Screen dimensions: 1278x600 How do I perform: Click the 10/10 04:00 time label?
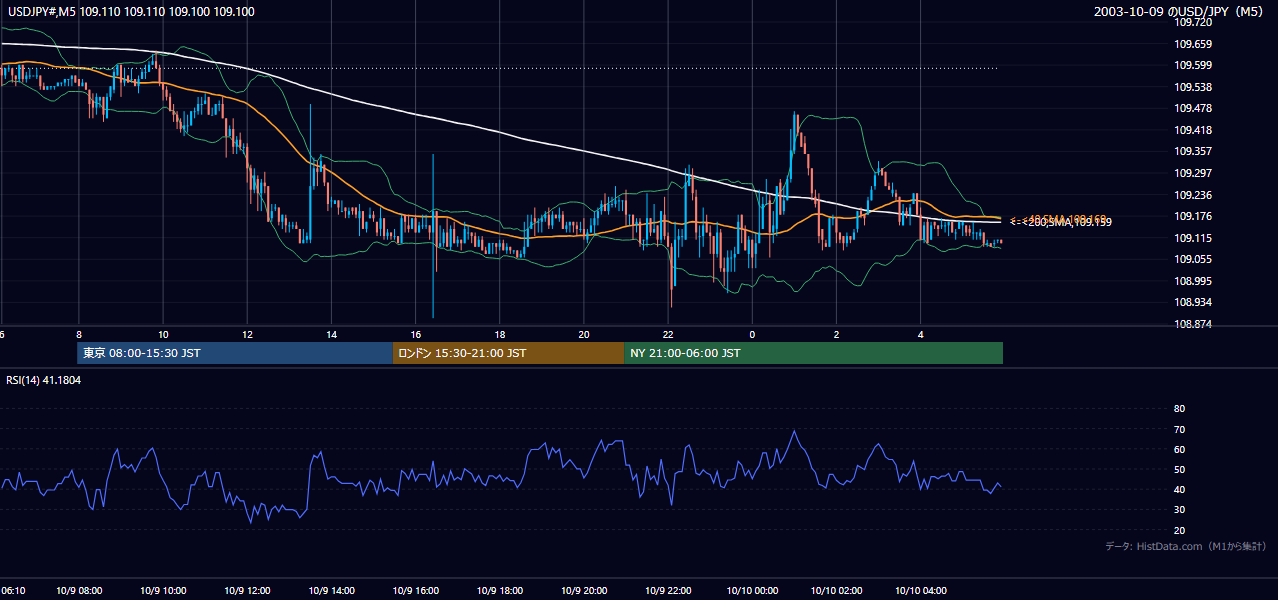pos(920,590)
